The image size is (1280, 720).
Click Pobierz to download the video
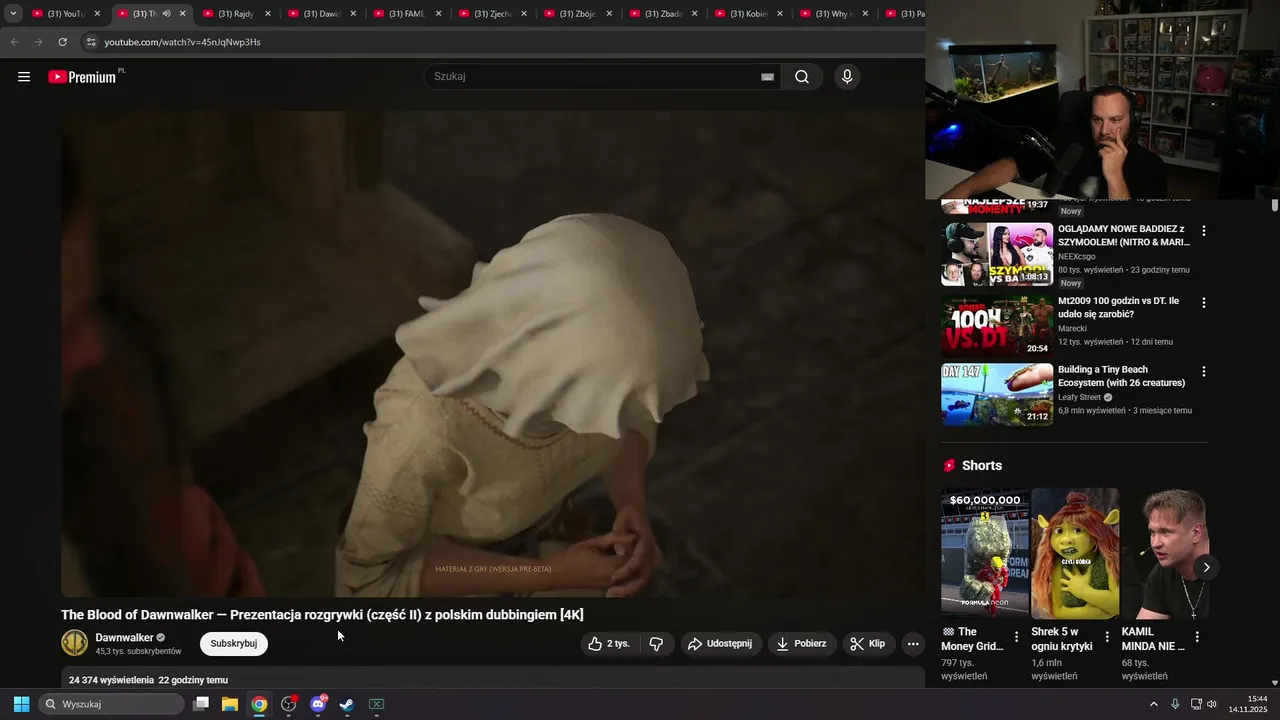(x=802, y=644)
